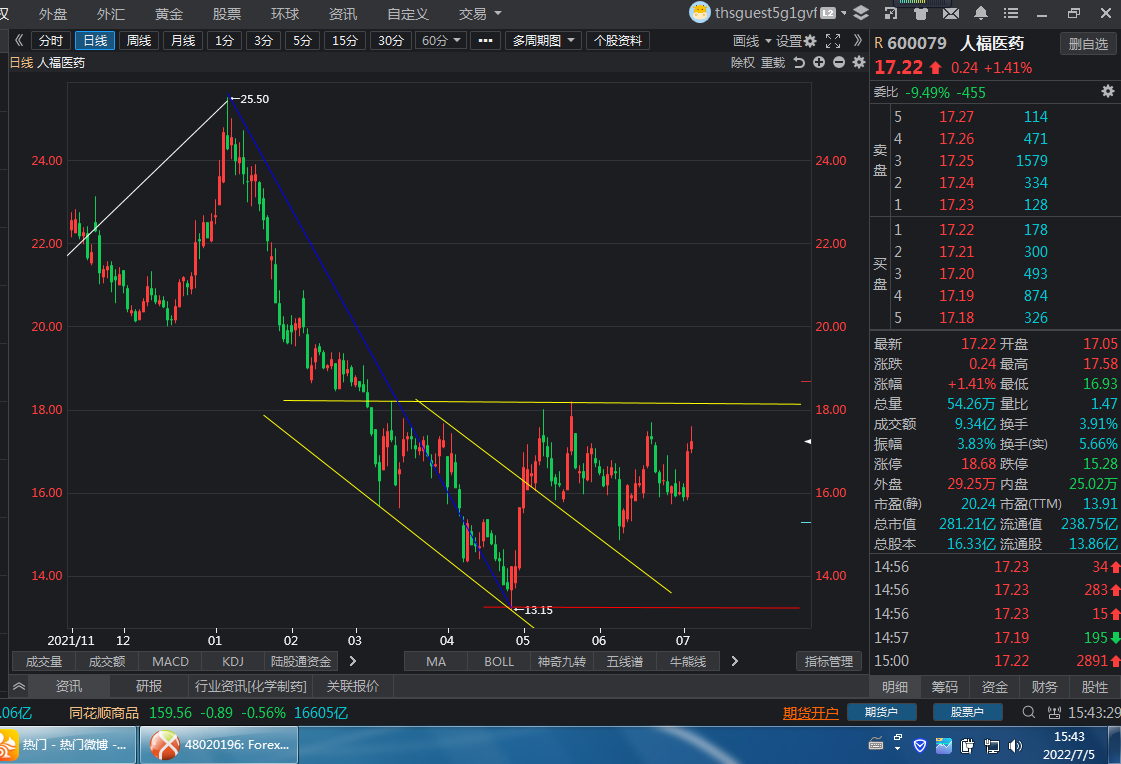This screenshot has height=764, width=1121.
Task: Open the mail messages icon
Action: click(x=950, y=13)
